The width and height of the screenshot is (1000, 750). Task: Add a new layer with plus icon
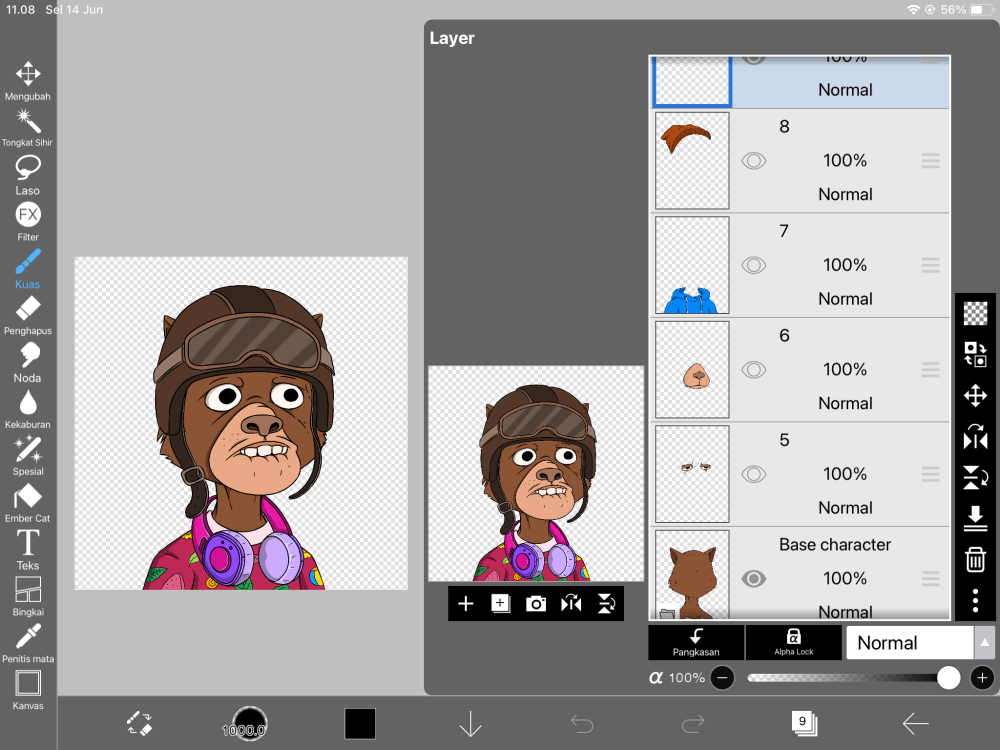(466, 603)
